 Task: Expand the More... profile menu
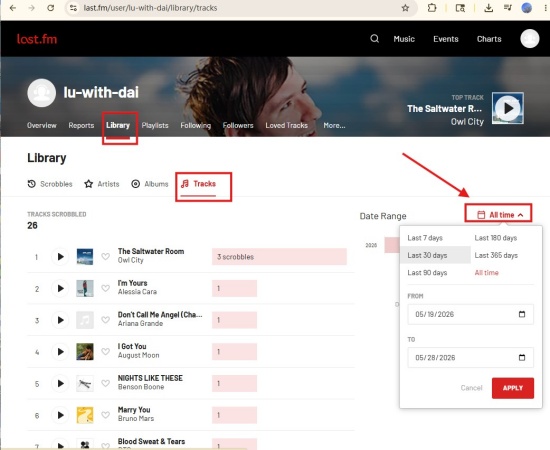pyautogui.click(x=334, y=125)
